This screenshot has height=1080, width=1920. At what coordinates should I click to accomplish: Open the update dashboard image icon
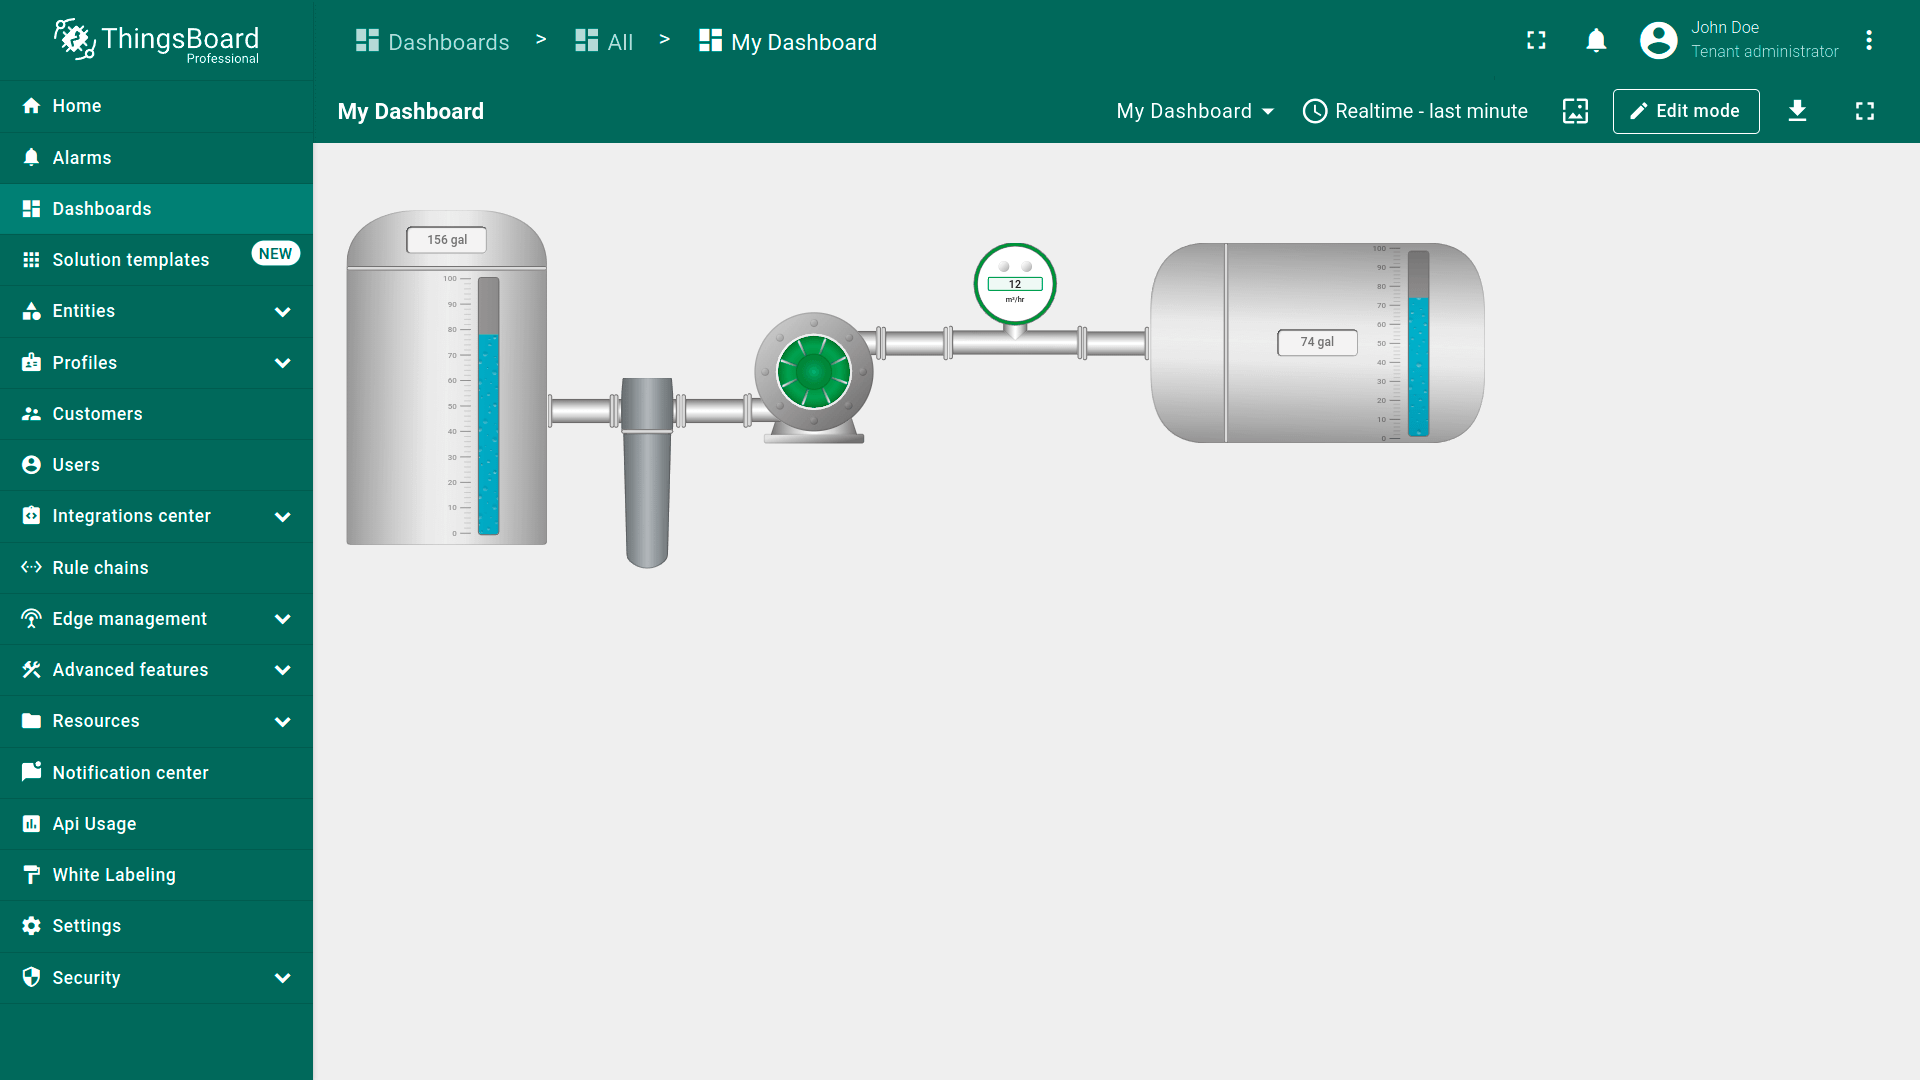pyautogui.click(x=1575, y=111)
